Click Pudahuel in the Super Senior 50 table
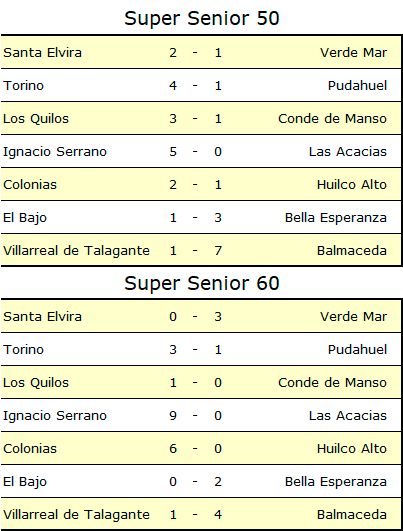Viewport: 403px width, 531px height. click(357, 85)
